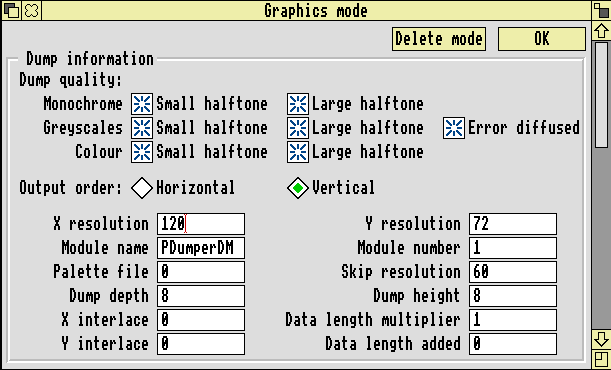Screen dimensions: 611x370
Task: Click the vertical scrollbar slider
Action: pyautogui.click(x=601, y=95)
